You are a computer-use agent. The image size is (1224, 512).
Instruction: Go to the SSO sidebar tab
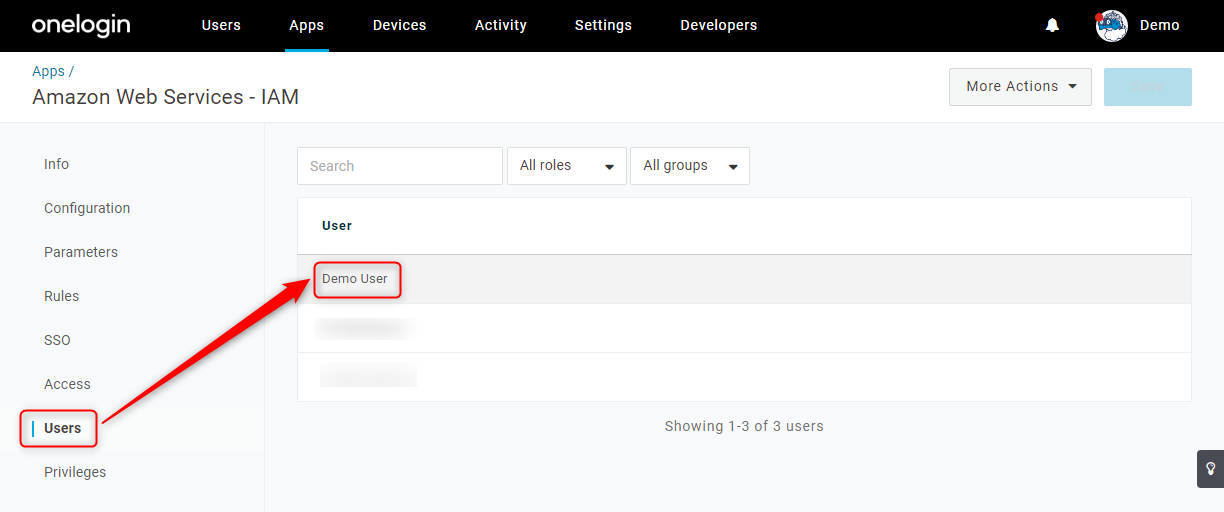click(57, 340)
